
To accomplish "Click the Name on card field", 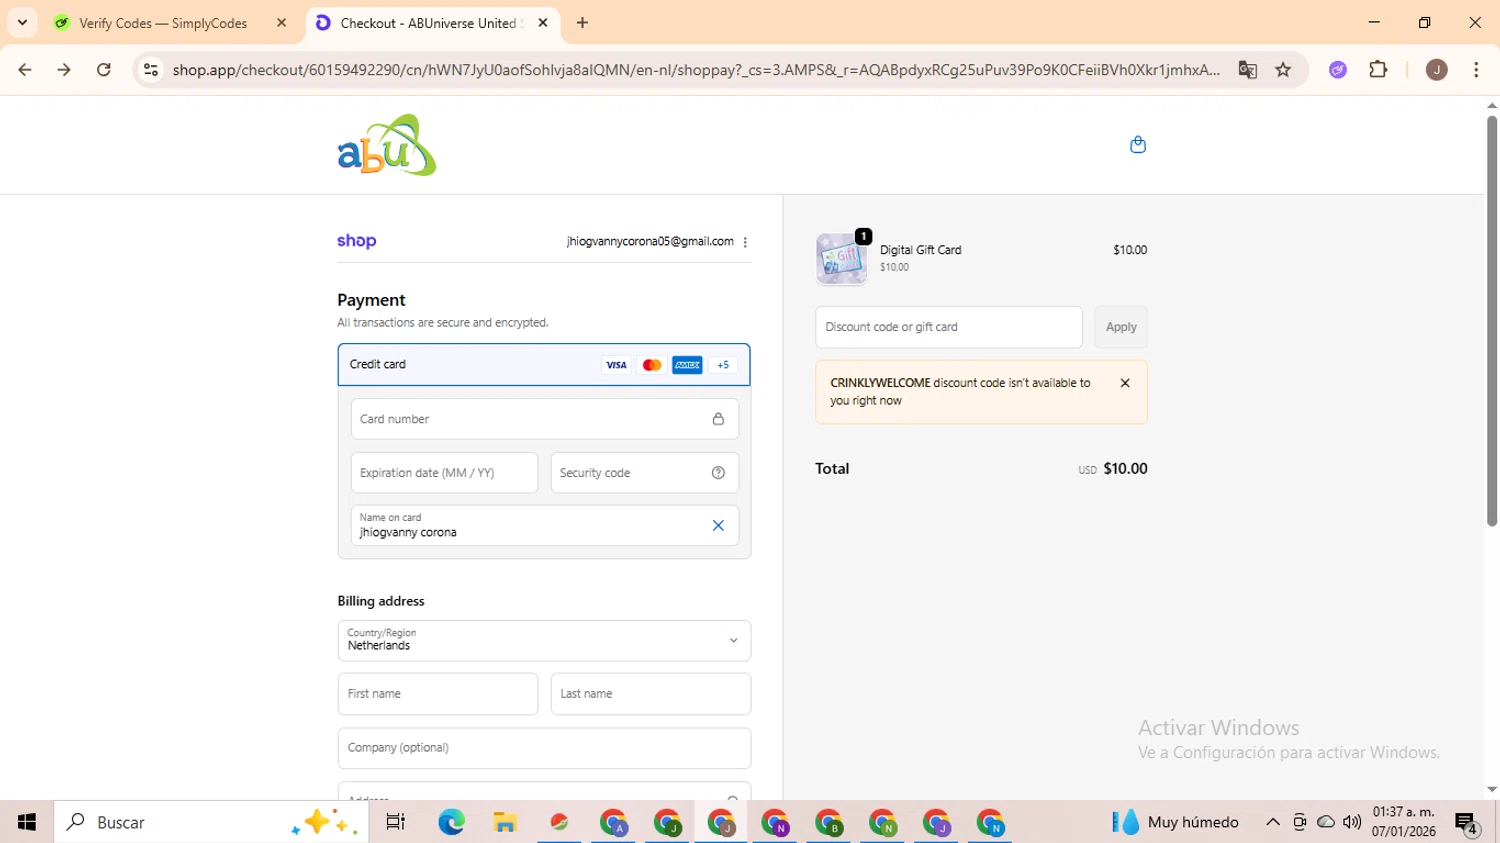I will coord(544,526).
